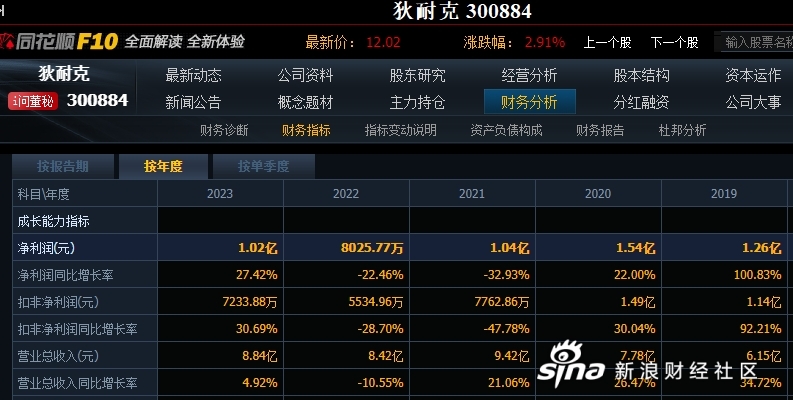This screenshot has height=400, width=793.
Task: Select 财务指标 sub-tab
Action: [x=306, y=130]
